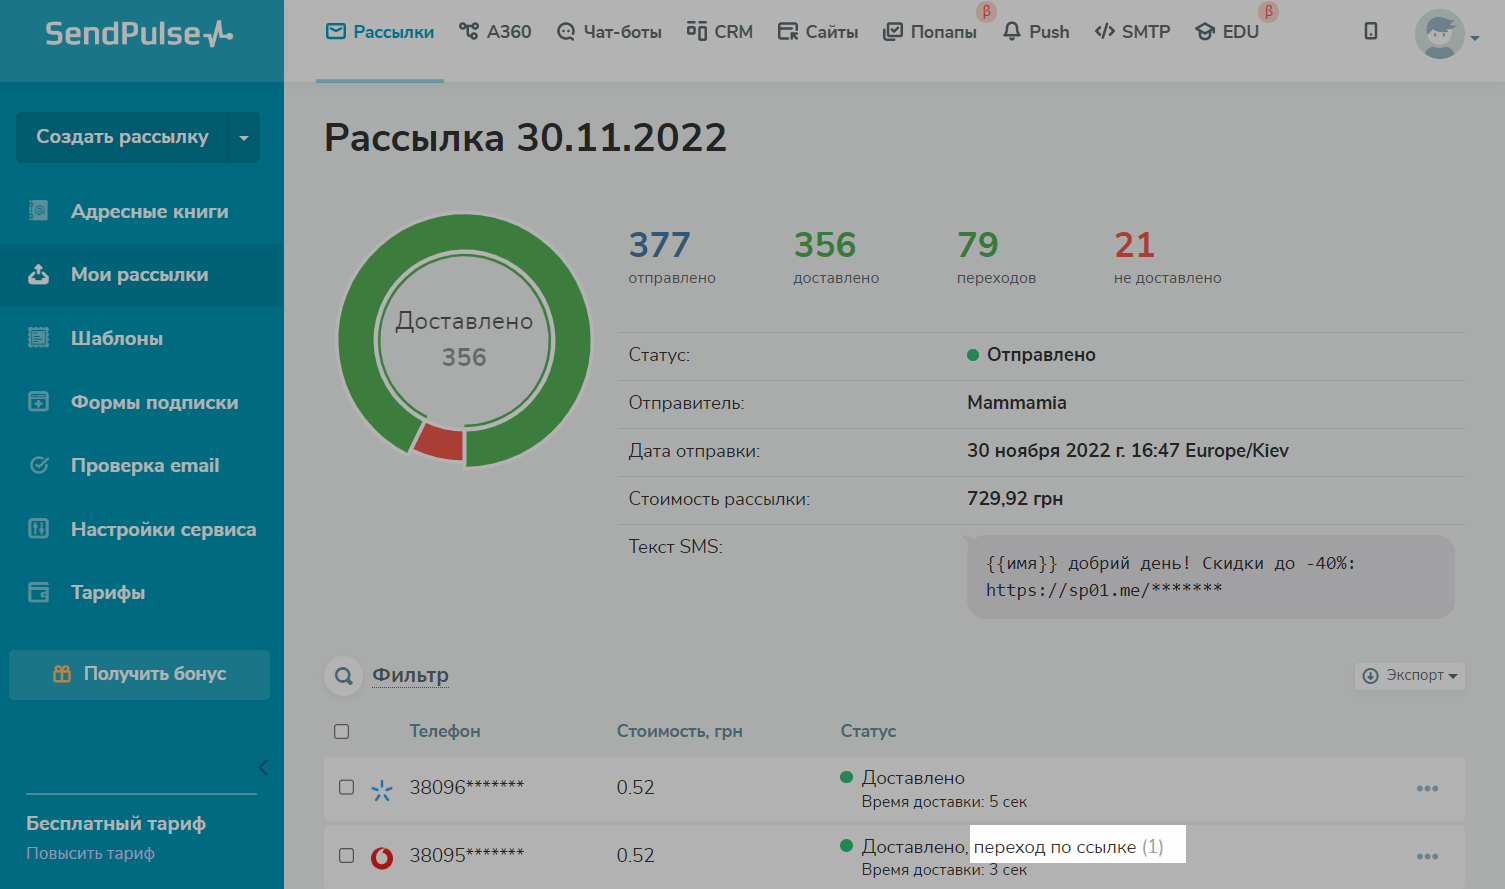Open account dropdown arrow next to avatar

(x=1475, y=39)
